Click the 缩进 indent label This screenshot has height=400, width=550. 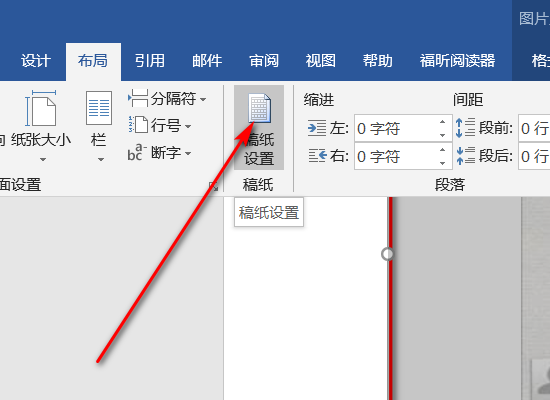coord(319,100)
